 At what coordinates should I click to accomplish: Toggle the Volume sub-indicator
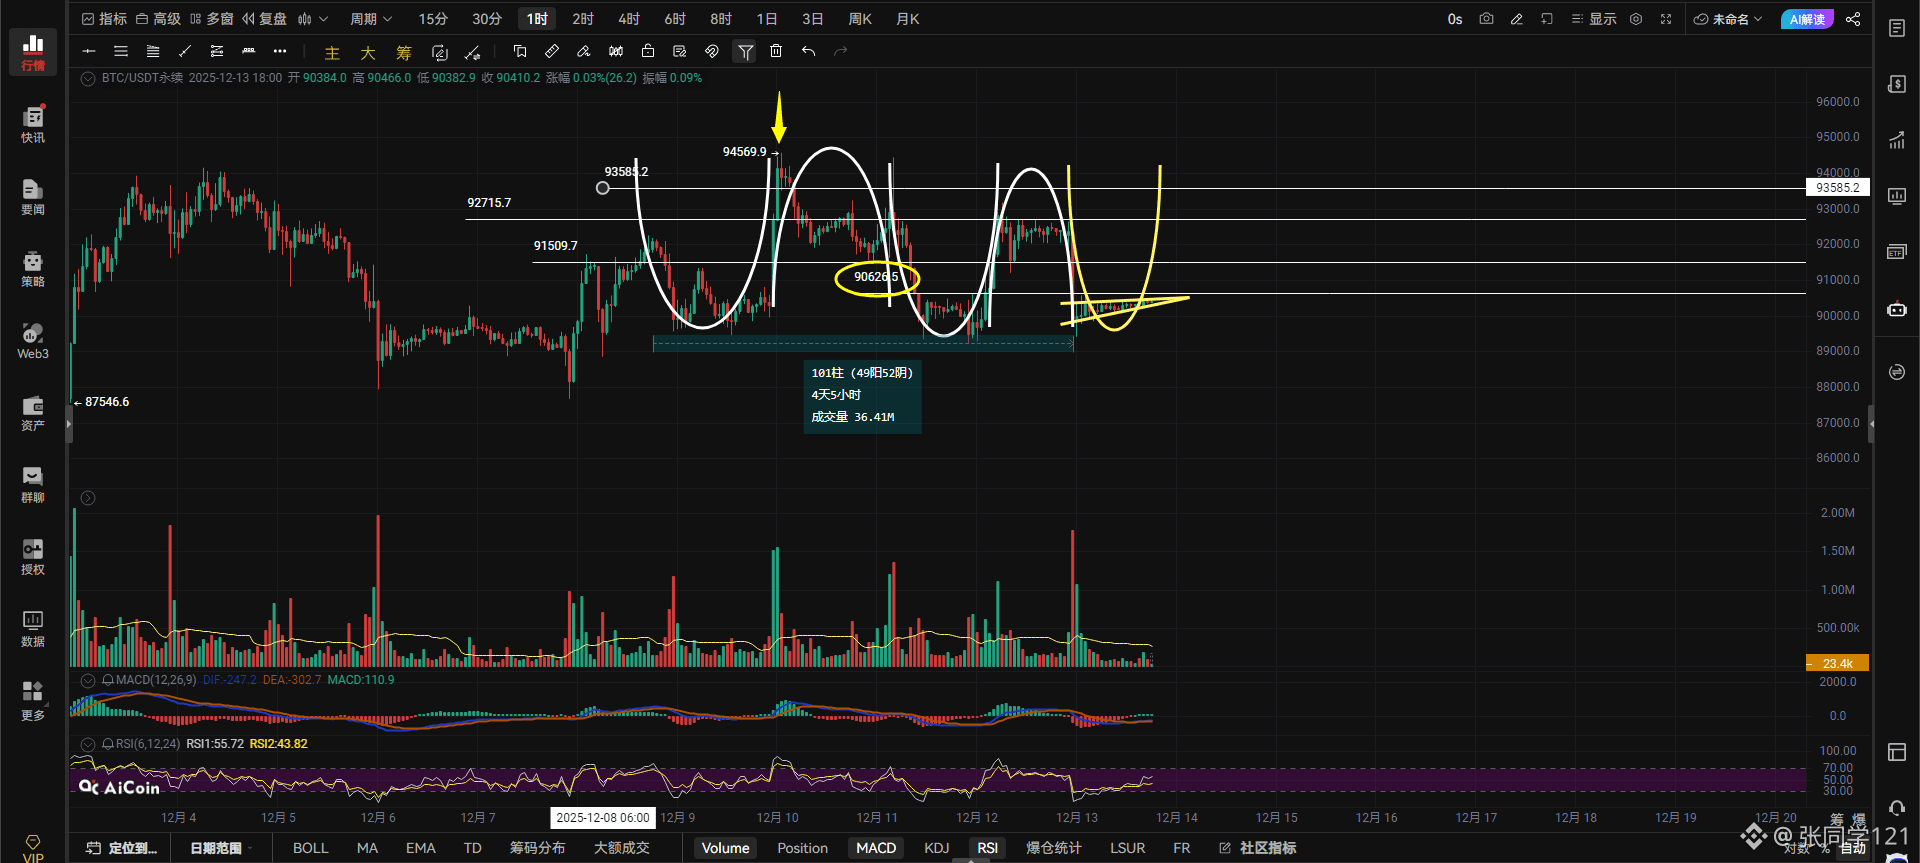[725, 848]
